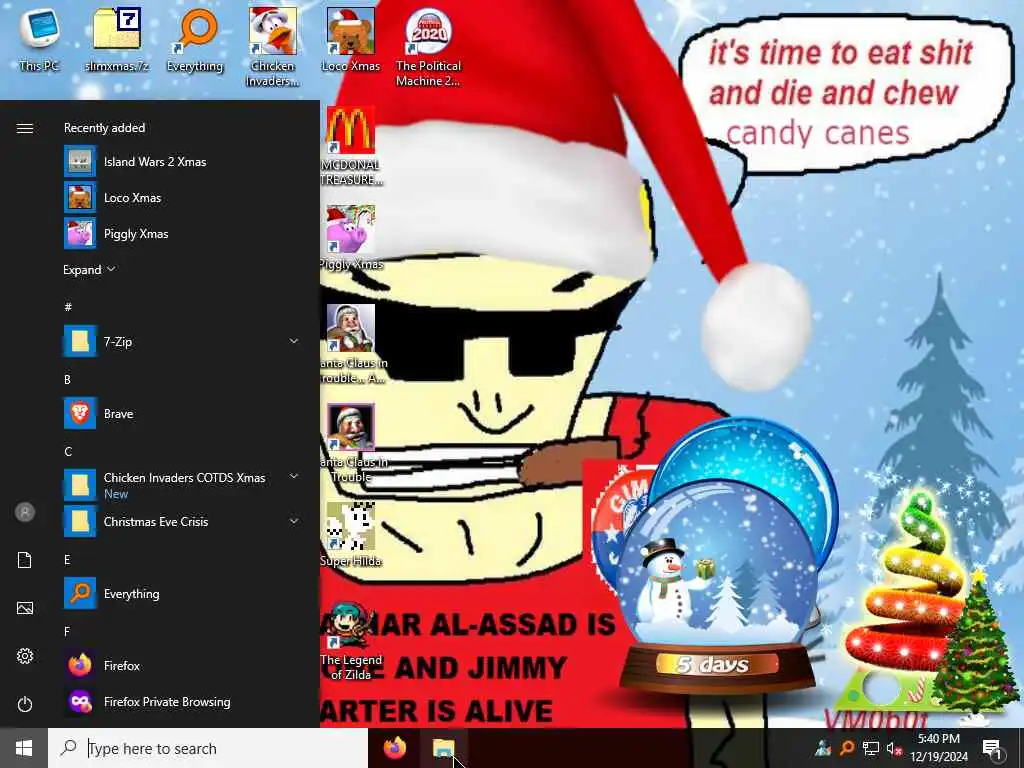Open Documents from Start sidebar
Screen dimensions: 1024x768
[x=25, y=560]
